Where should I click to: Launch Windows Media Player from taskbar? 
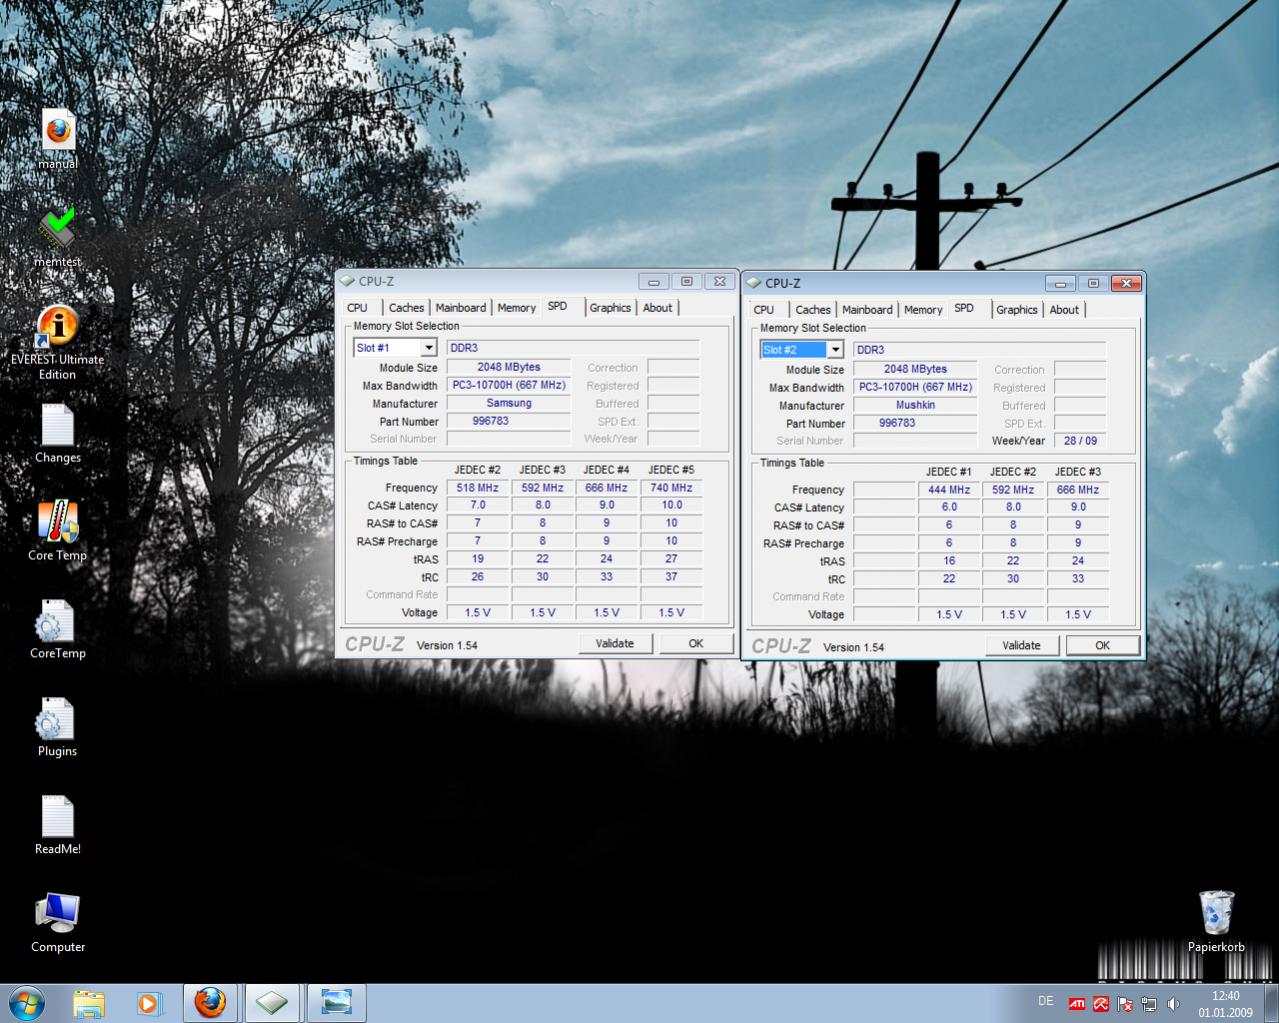(x=148, y=1002)
